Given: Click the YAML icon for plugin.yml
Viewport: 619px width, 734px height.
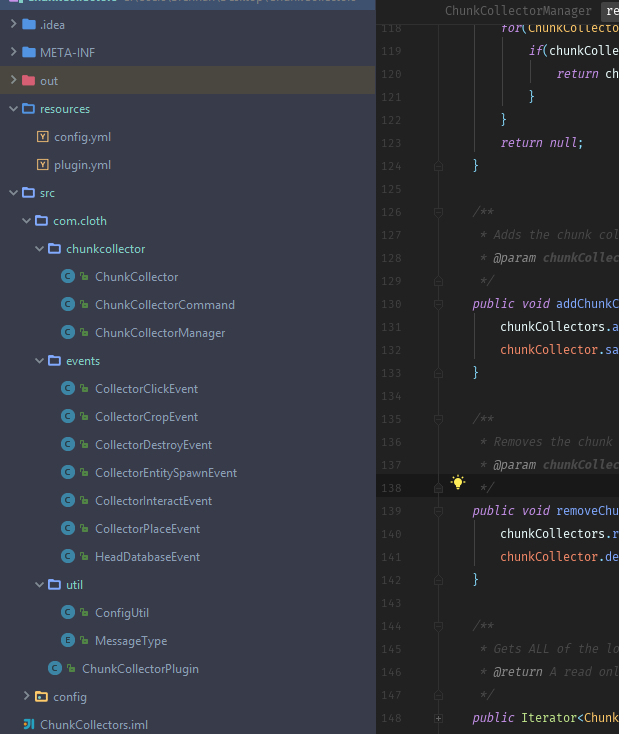Looking at the screenshot, I should coord(43,164).
